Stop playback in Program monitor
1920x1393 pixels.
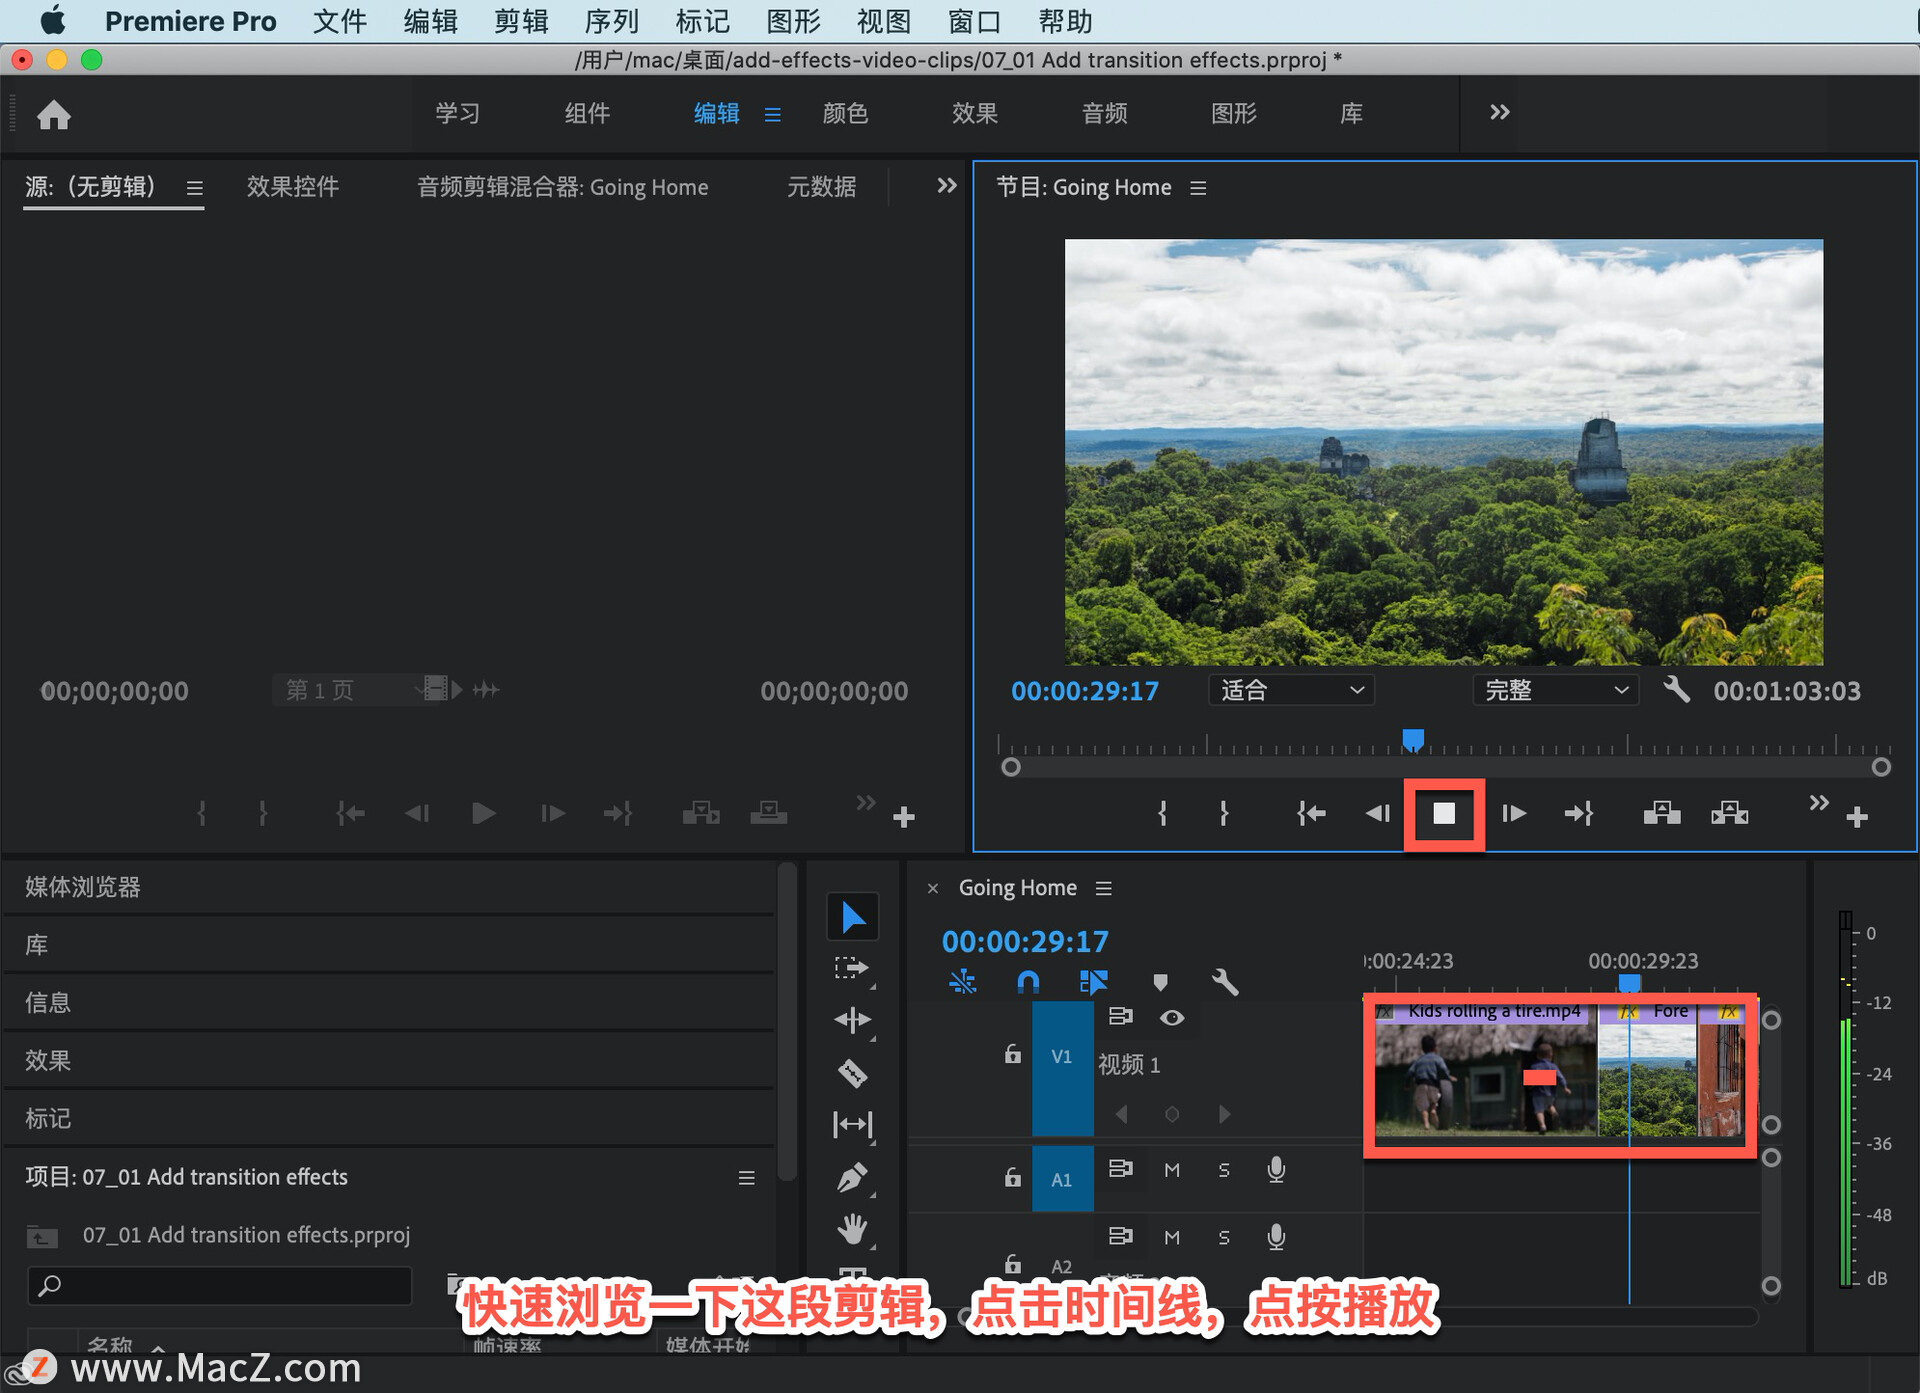point(1444,814)
